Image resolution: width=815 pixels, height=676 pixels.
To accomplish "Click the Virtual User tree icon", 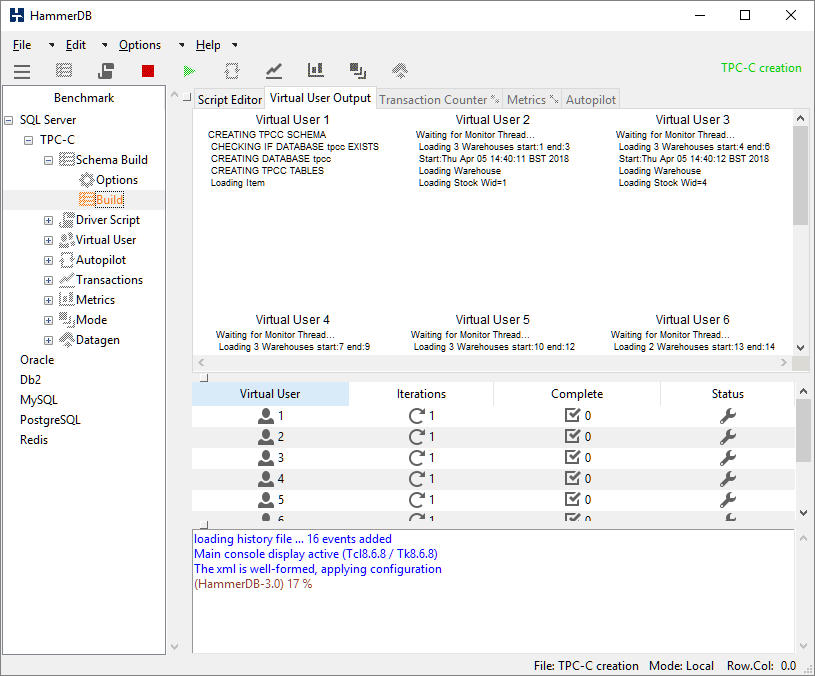I will pyautogui.click(x=67, y=240).
